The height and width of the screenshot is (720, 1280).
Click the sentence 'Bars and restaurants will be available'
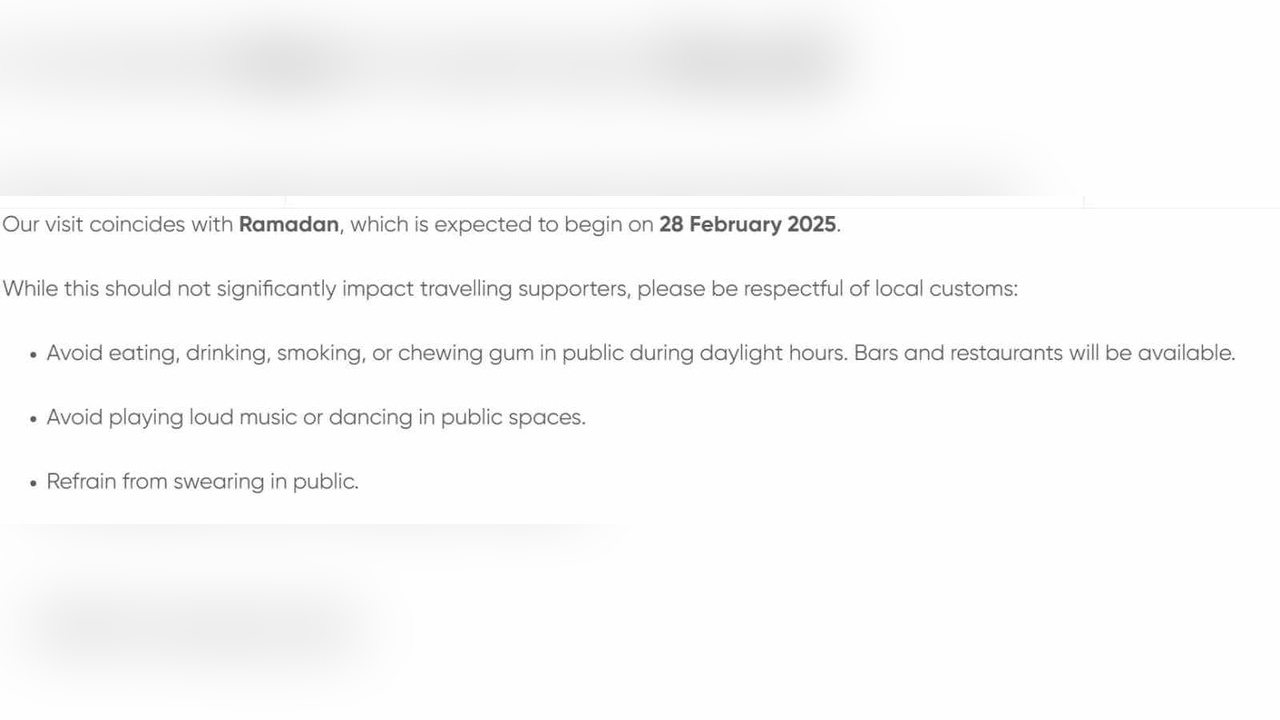coord(1044,353)
